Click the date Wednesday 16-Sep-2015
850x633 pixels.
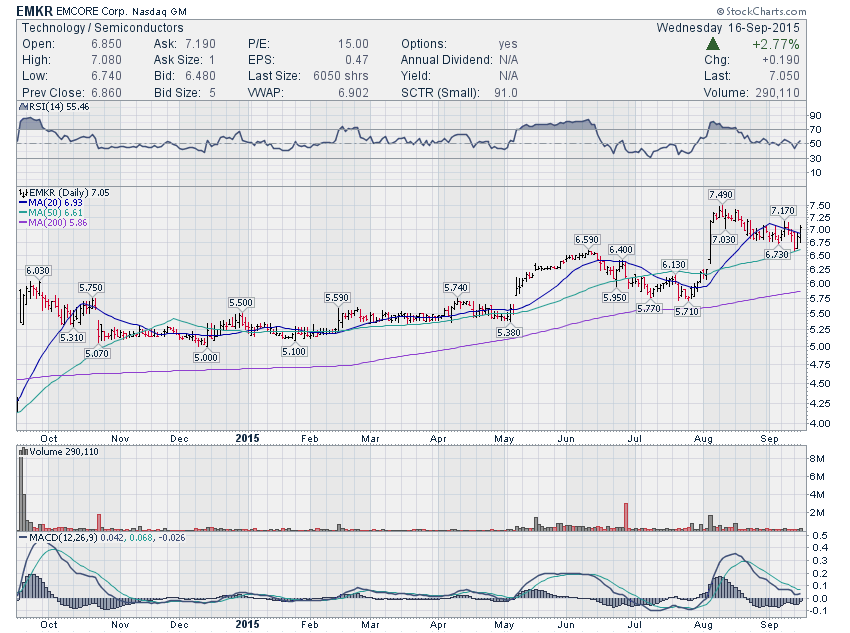(x=727, y=28)
